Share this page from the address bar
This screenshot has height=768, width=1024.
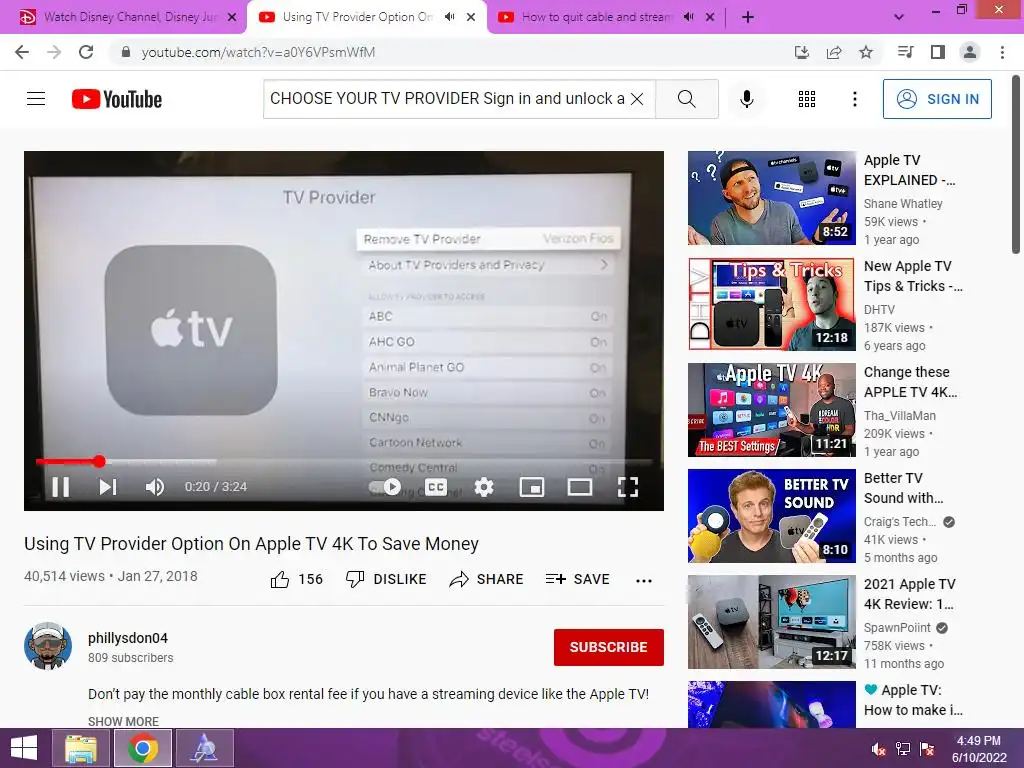834,52
